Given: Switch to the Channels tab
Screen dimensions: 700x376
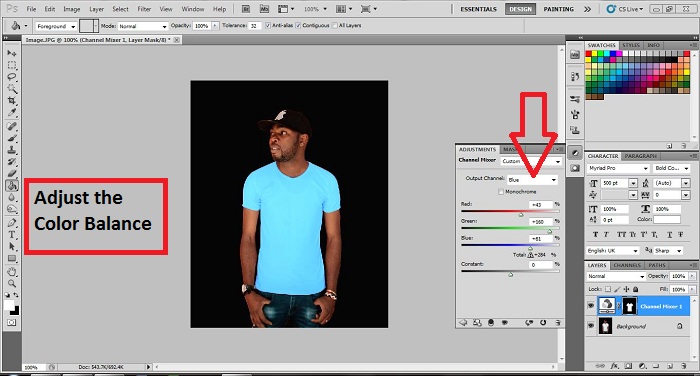Looking at the screenshot, I should [627, 265].
